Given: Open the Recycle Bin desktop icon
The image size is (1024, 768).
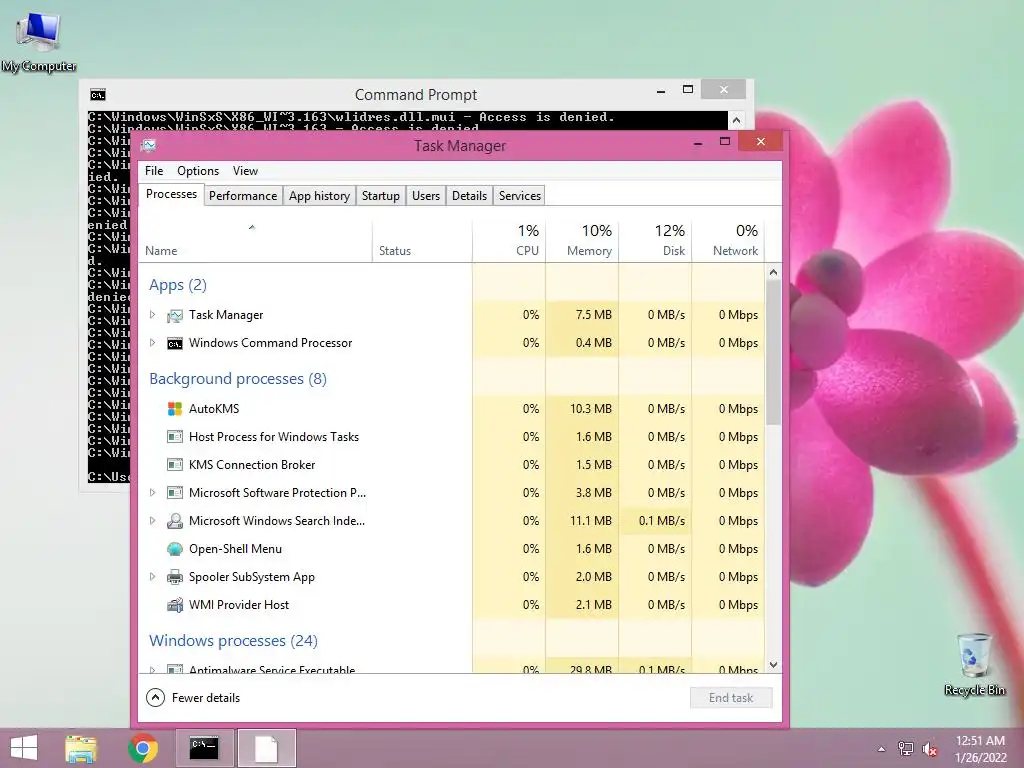Looking at the screenshot, I should pyautogui.click(x=974, y=664).
